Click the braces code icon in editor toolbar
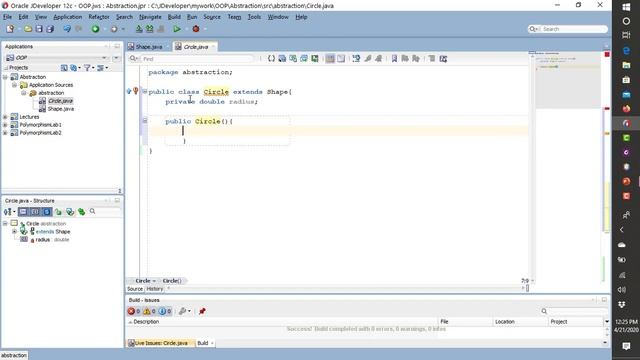This screenshot has width=640, height=360. coord(271,59)
